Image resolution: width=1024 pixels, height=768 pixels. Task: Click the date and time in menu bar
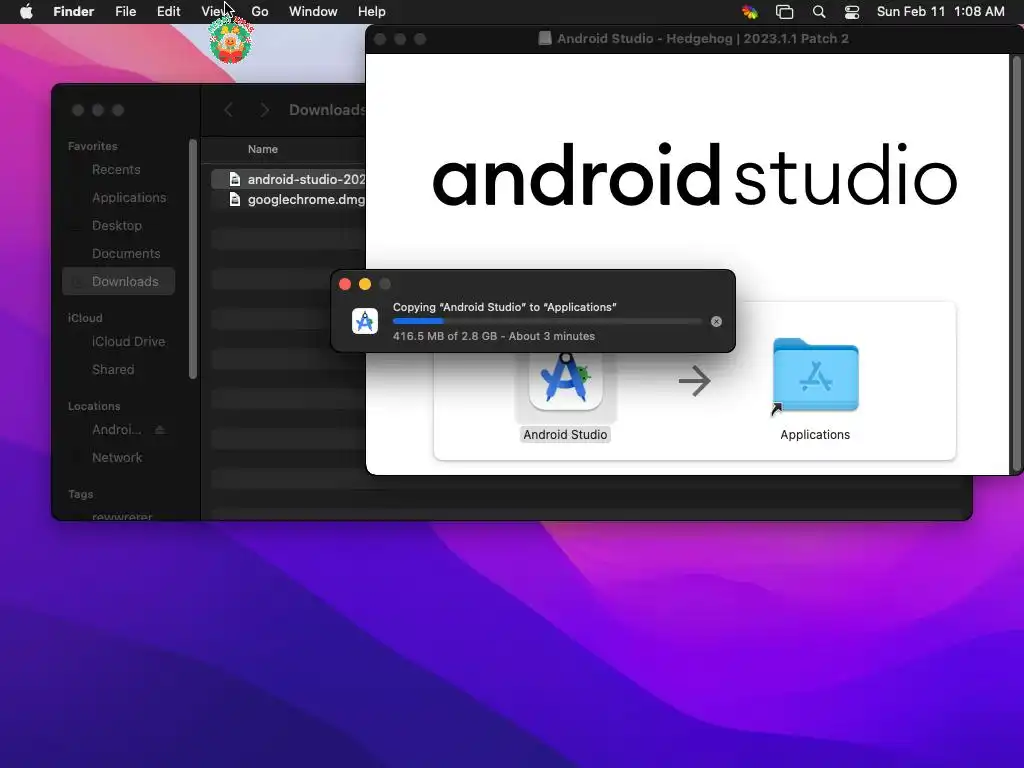[x=940, y=12]
